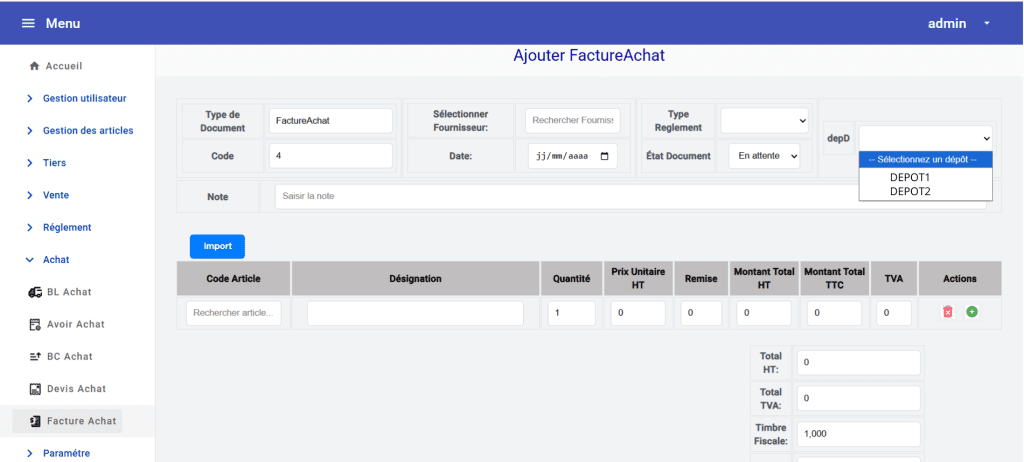Expand the Gestion des articles section
1024x462 pixels.
pyautogui.click(x=87, y=130)
